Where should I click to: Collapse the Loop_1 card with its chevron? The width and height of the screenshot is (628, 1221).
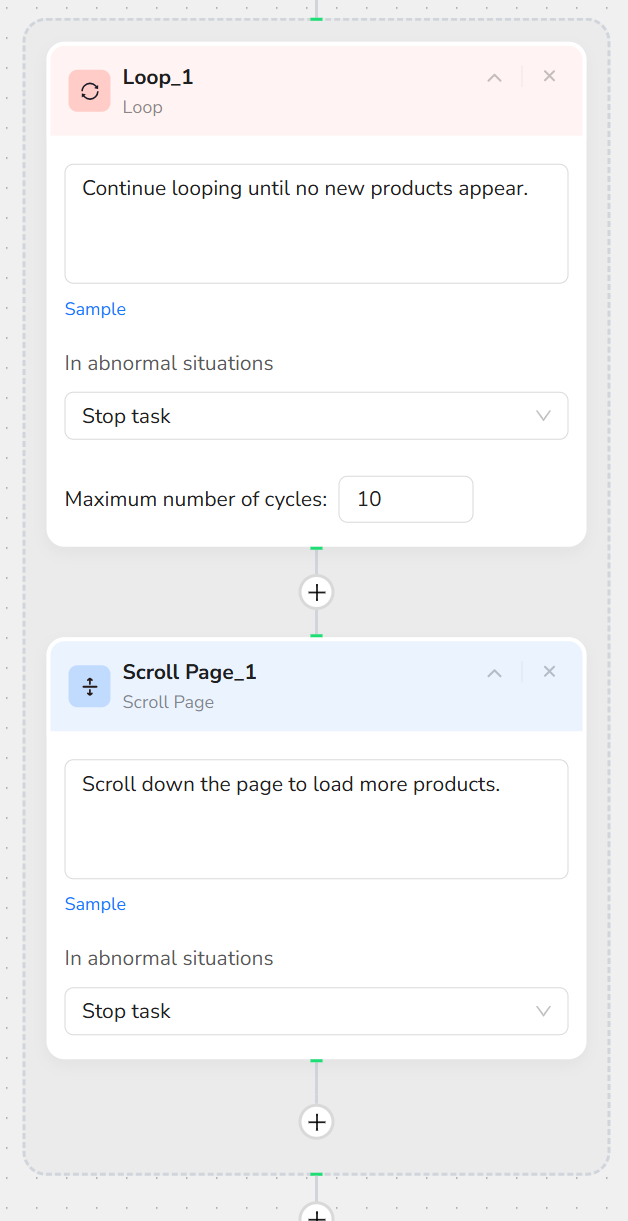click(x=494, y=77)
